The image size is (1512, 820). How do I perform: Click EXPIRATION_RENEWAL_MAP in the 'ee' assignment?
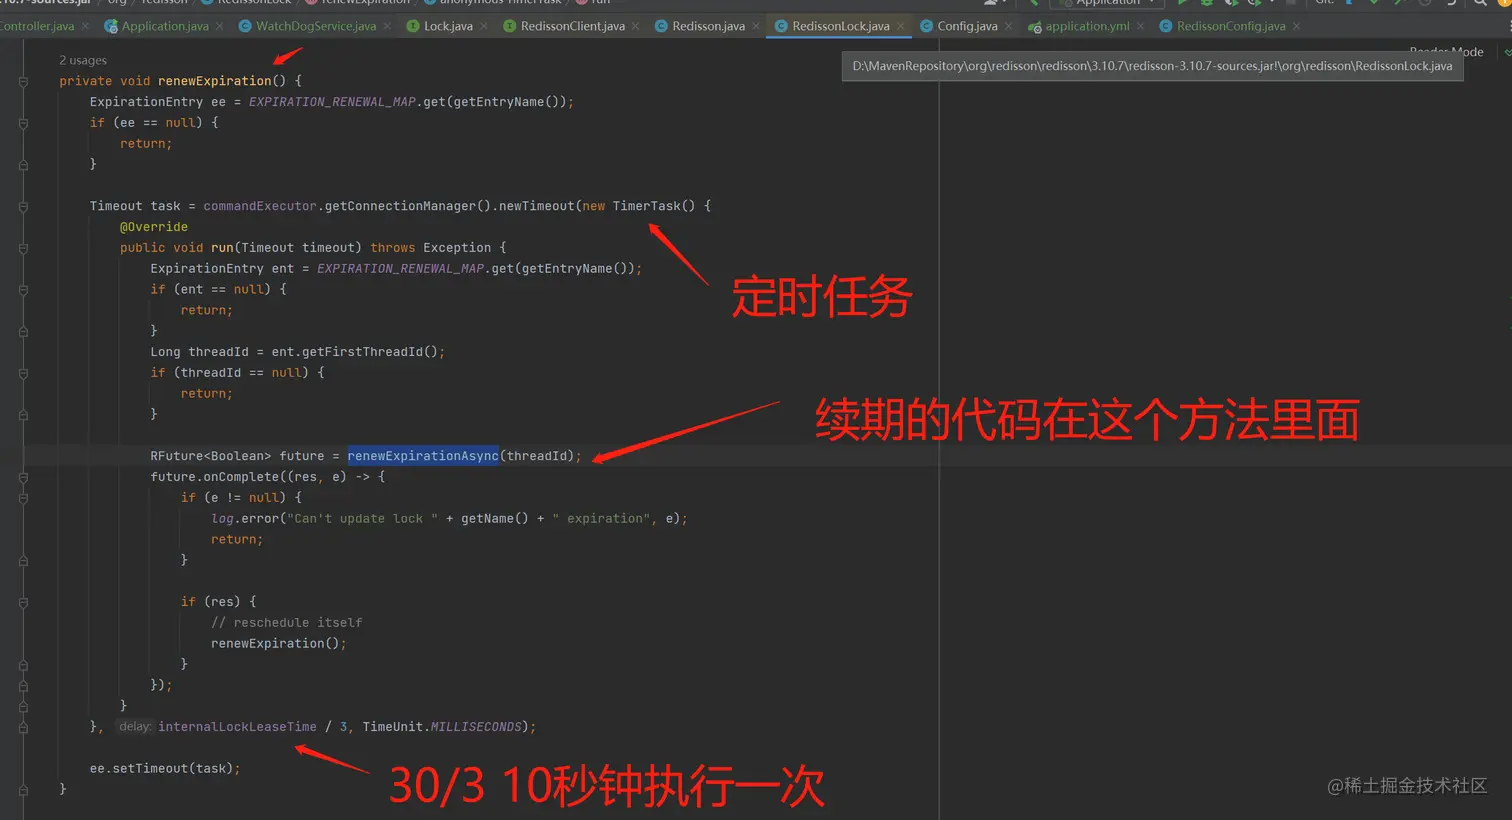click(332, 102)
